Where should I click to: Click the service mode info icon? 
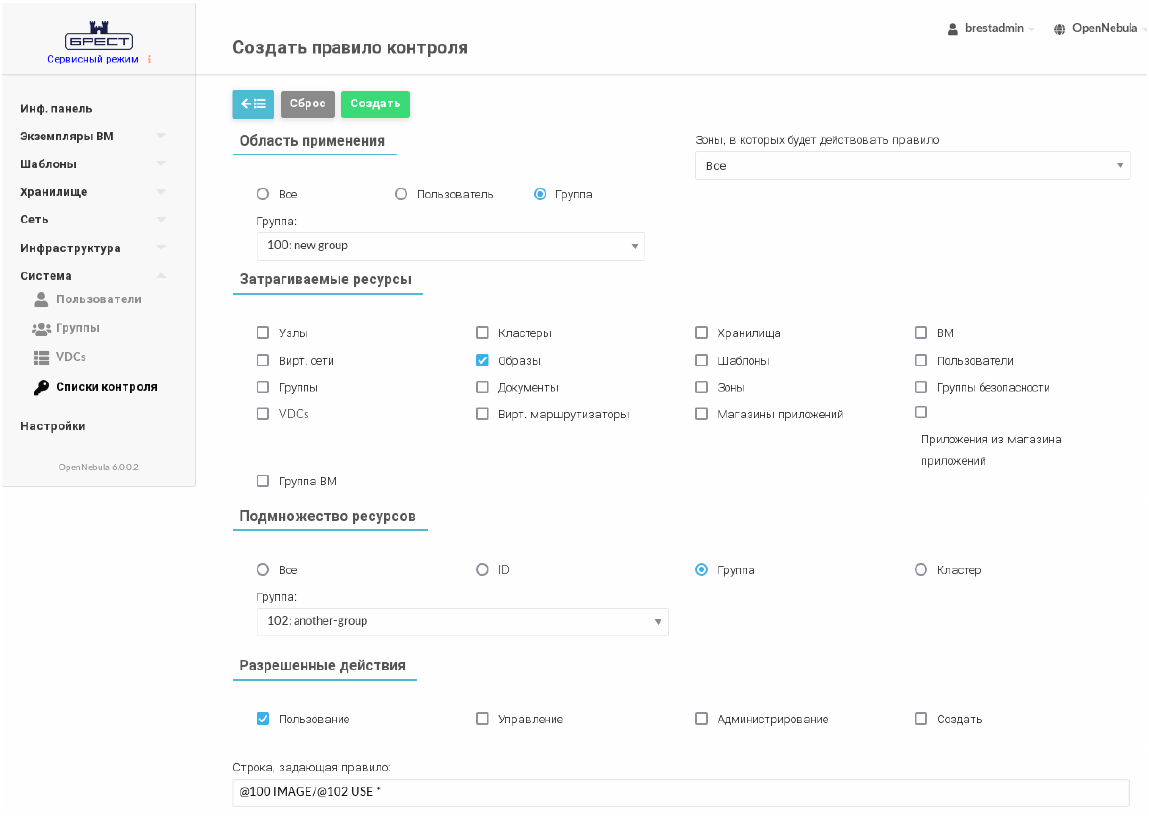(149, 59)
